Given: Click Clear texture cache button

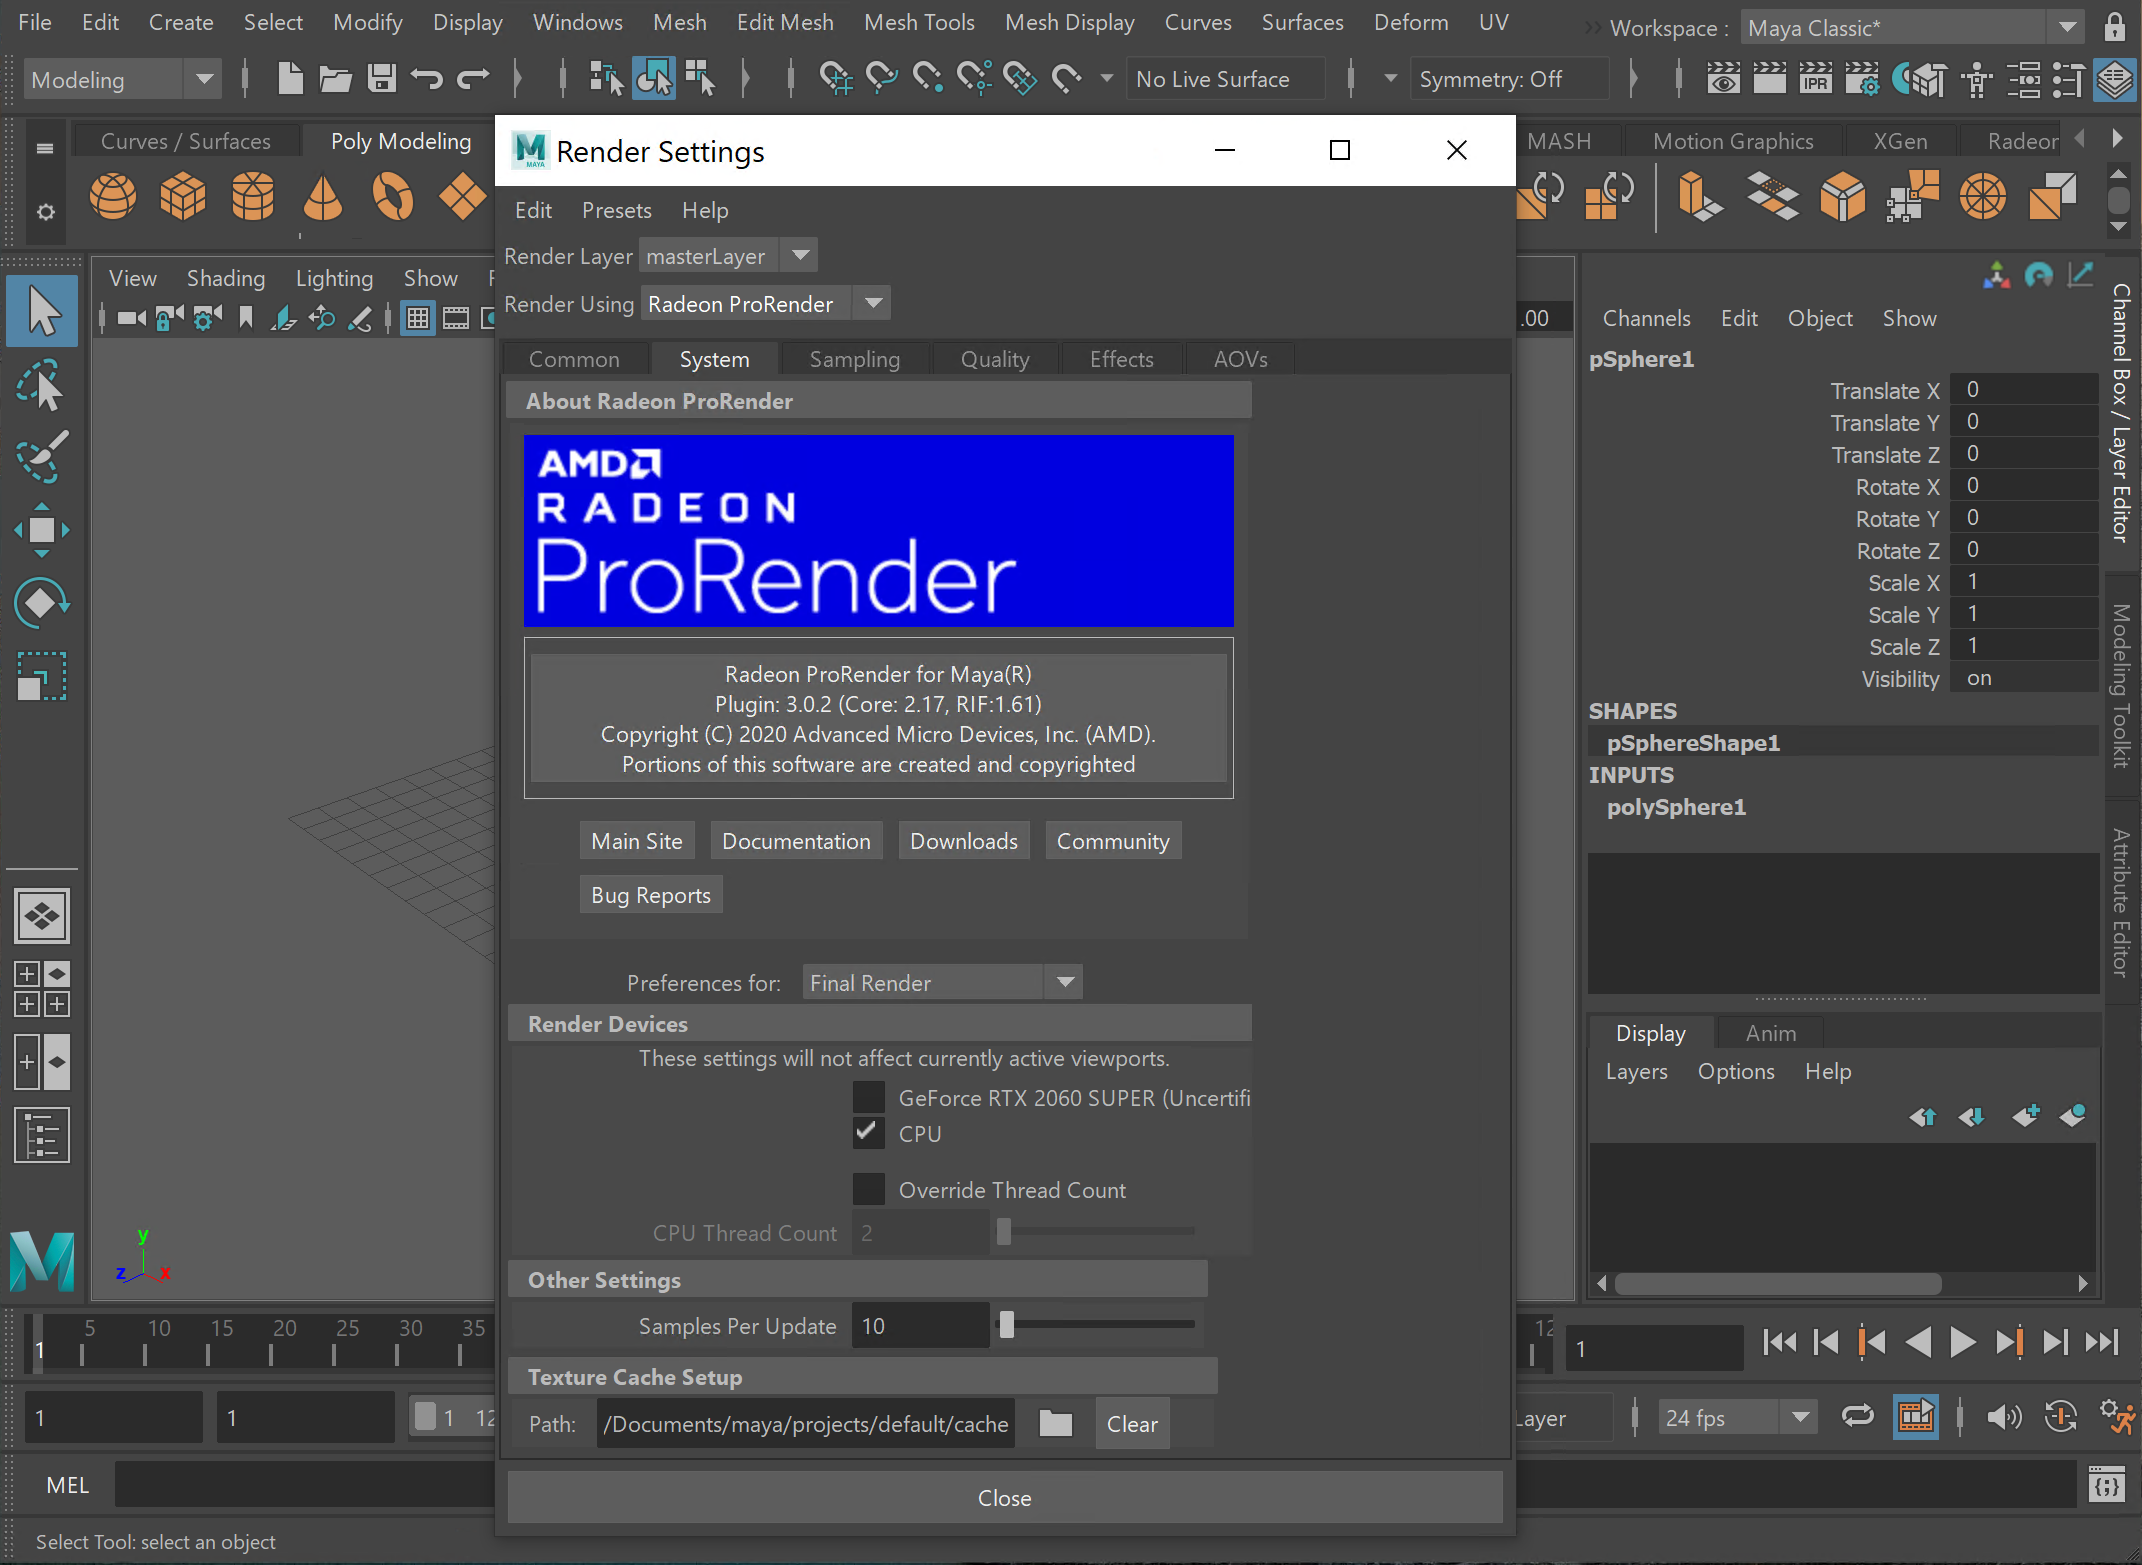Looking at the screenshot, I should pyautogui.click(x=1132, y=1423).
